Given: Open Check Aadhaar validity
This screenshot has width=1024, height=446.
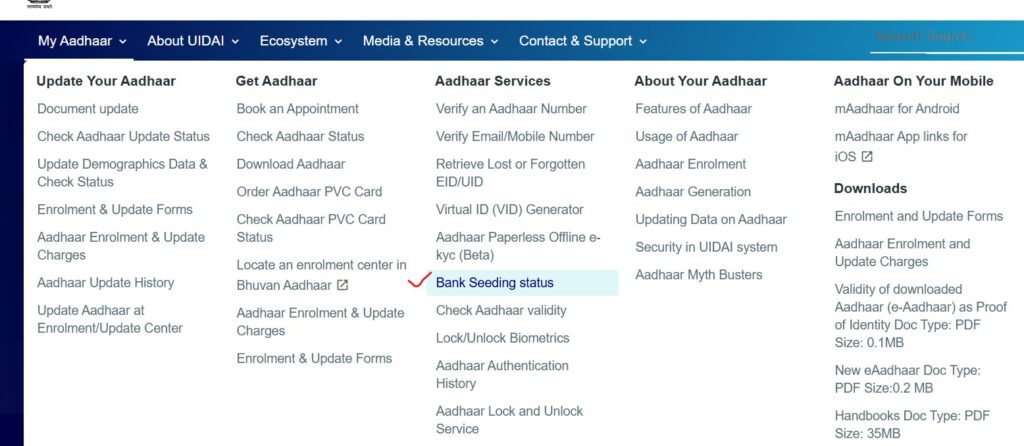Looking at the screenshot, I should click(x=501, y=310).
